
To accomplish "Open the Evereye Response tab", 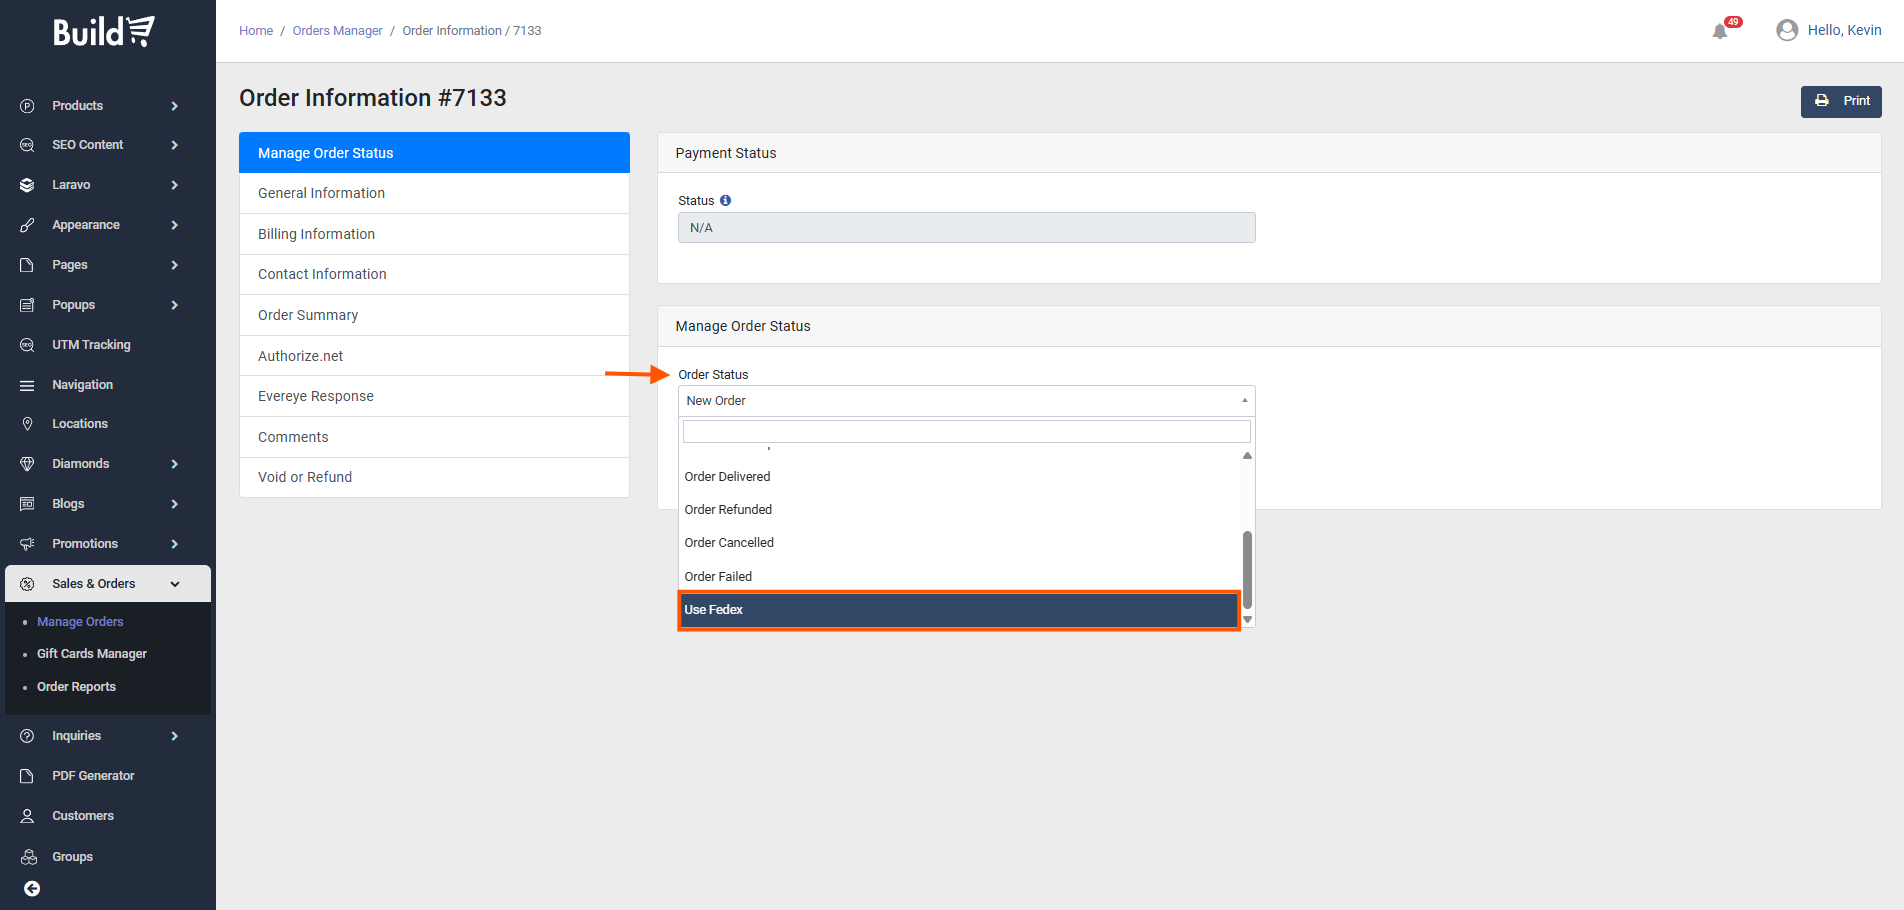I will tap(434, 396).
